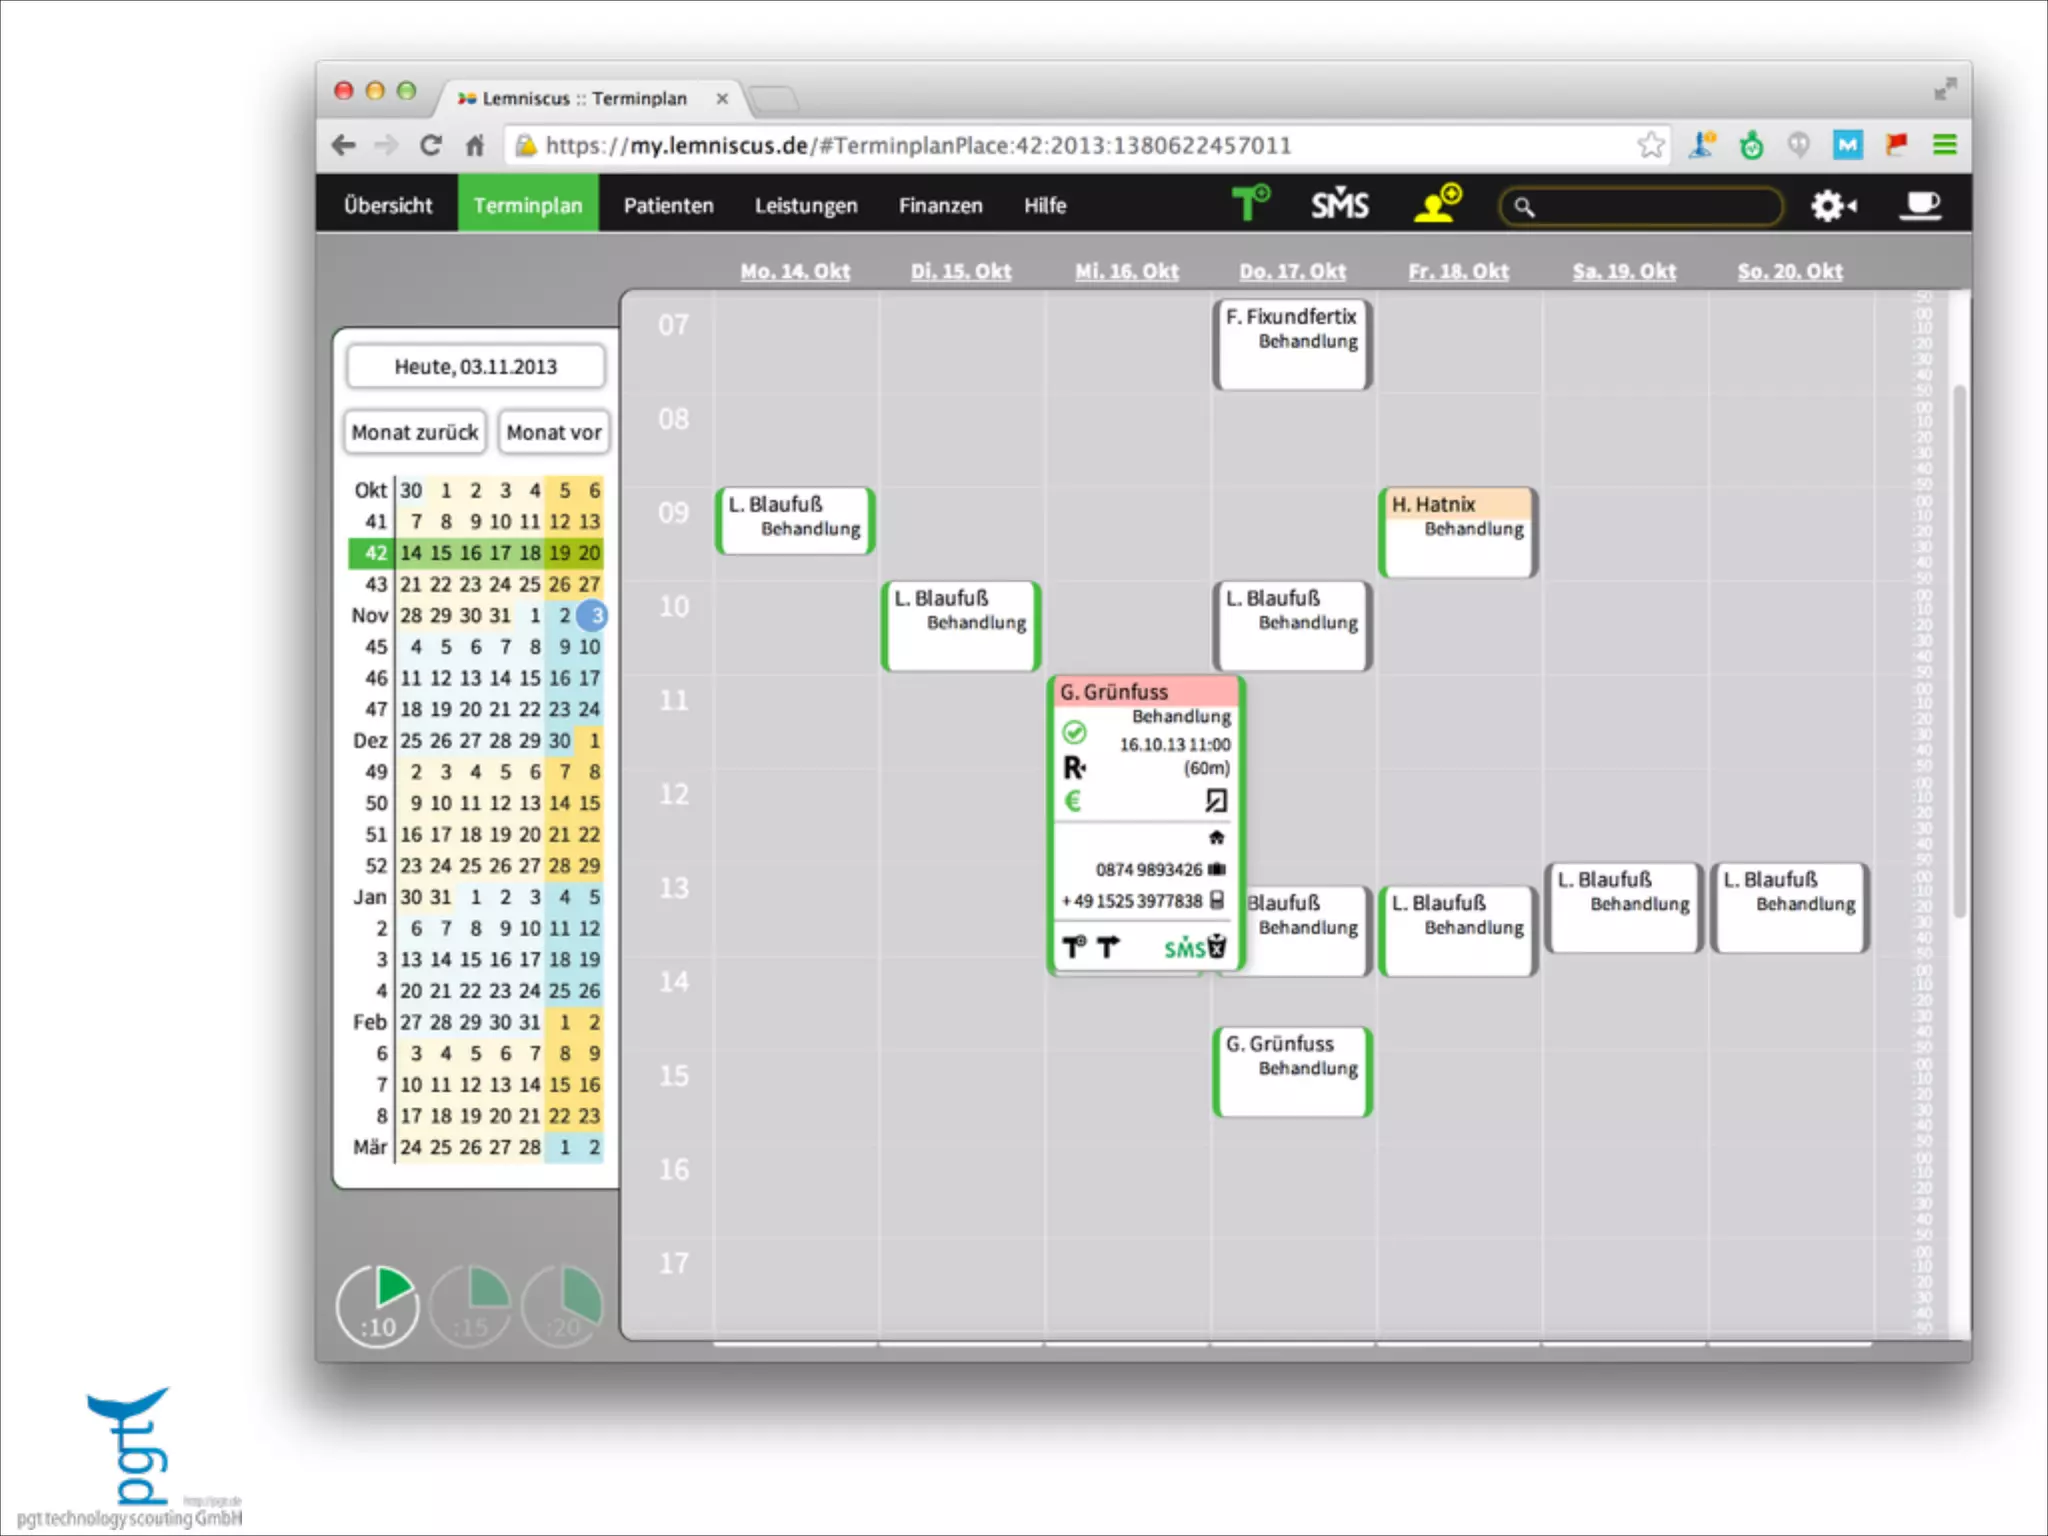
Task: Select the :15 minute interval clock
Action: coord(470,1306)
